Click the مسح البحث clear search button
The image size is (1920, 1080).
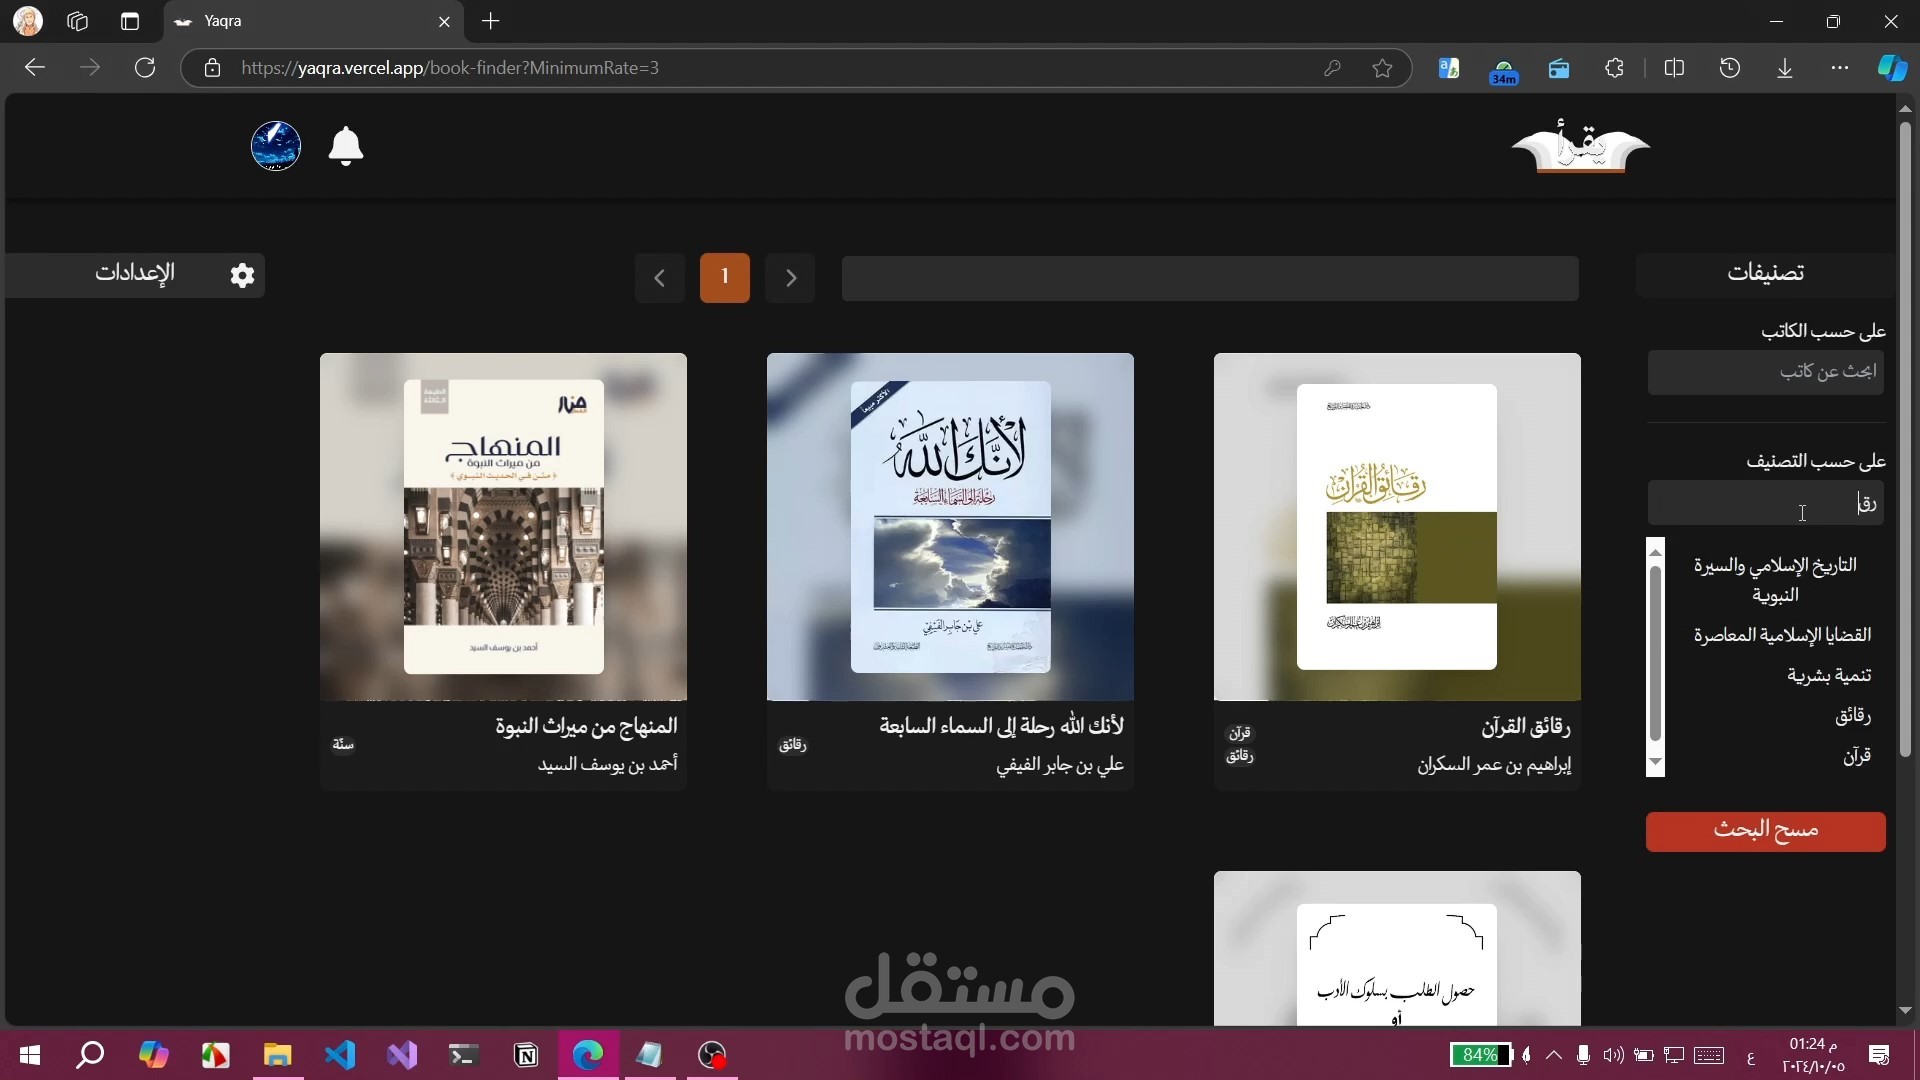1766,831
